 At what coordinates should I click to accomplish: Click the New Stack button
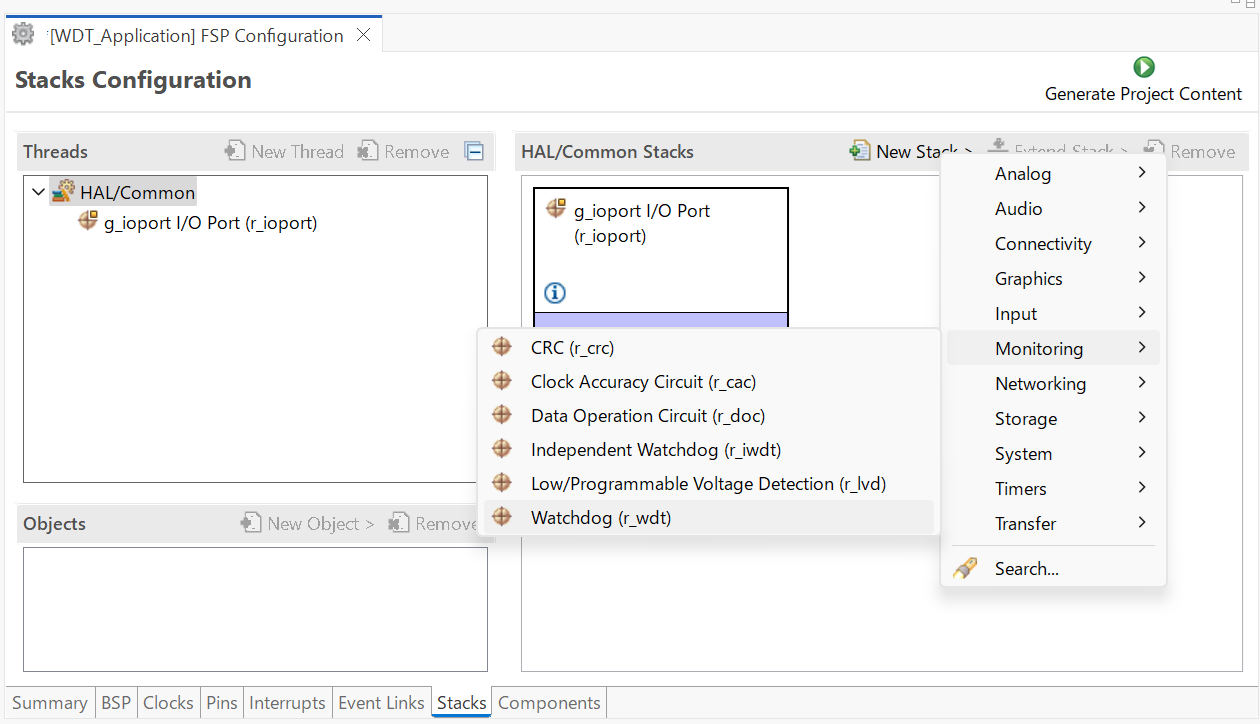911,152
